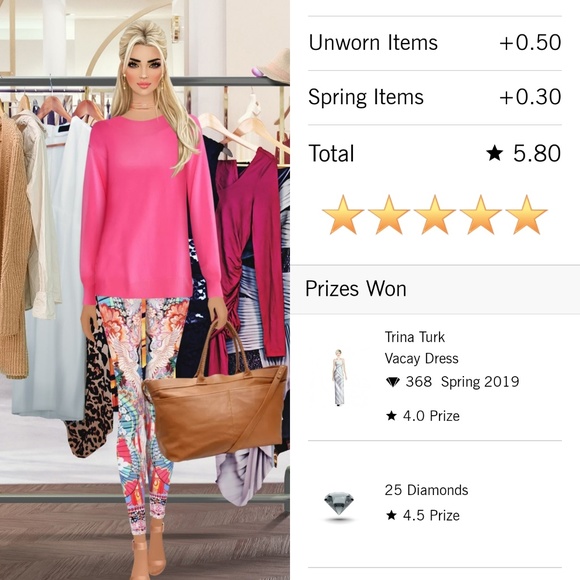This screenshot has height=580, width=580.
Task: Click the star icon beside 4.0 Prize
Action: click(391, 416)
